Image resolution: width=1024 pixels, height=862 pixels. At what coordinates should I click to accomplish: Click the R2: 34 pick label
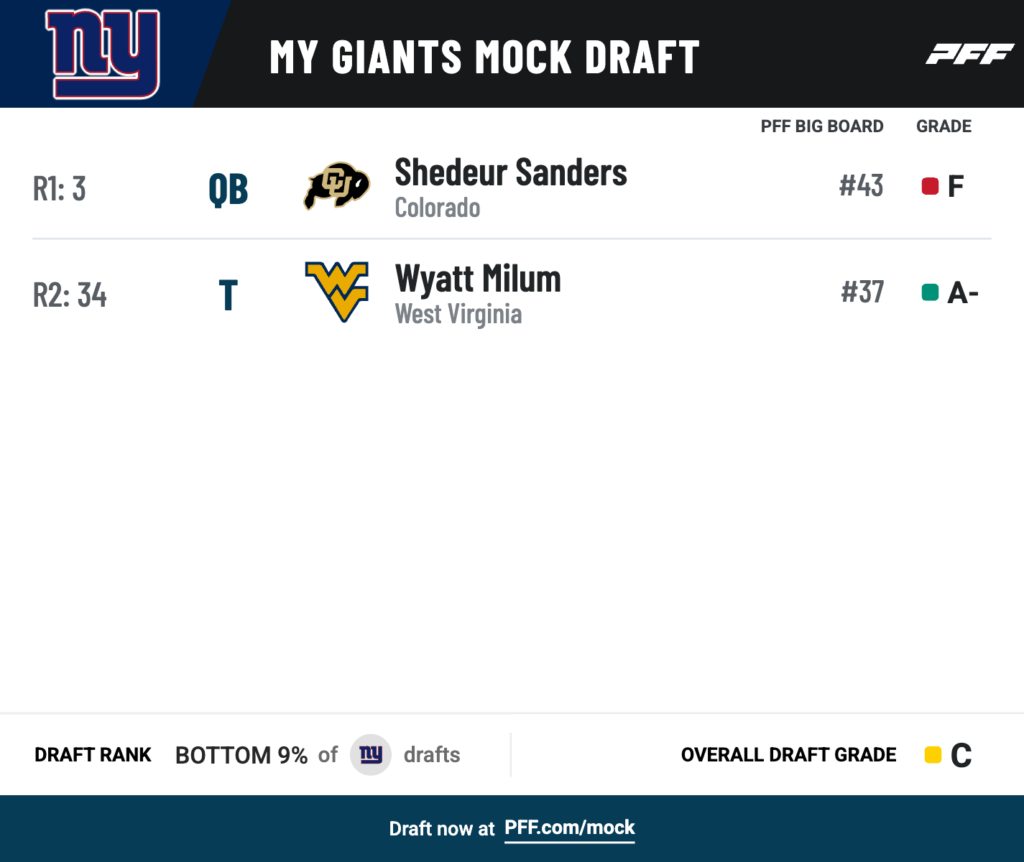point(70,295)
